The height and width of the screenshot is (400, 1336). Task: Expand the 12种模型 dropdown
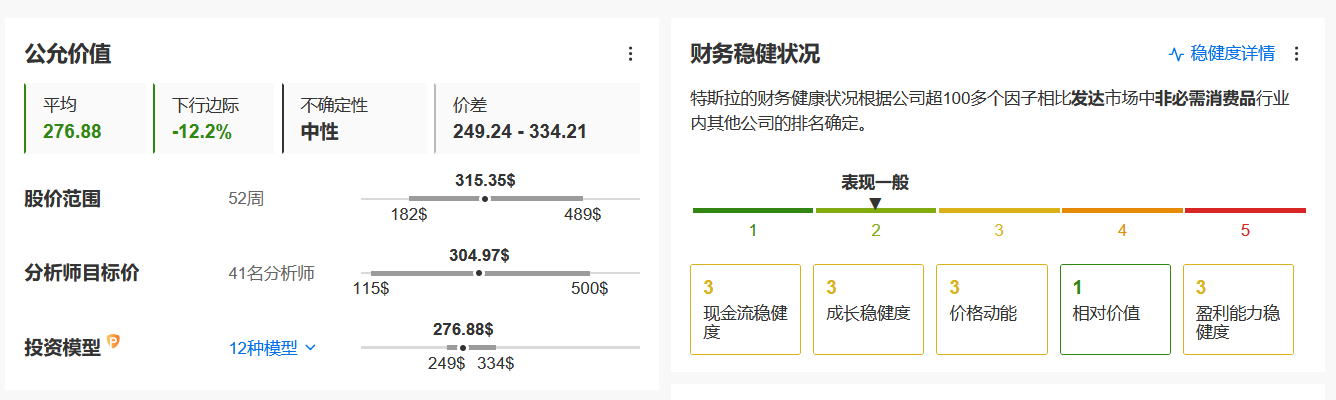click(x=272, y=348)
